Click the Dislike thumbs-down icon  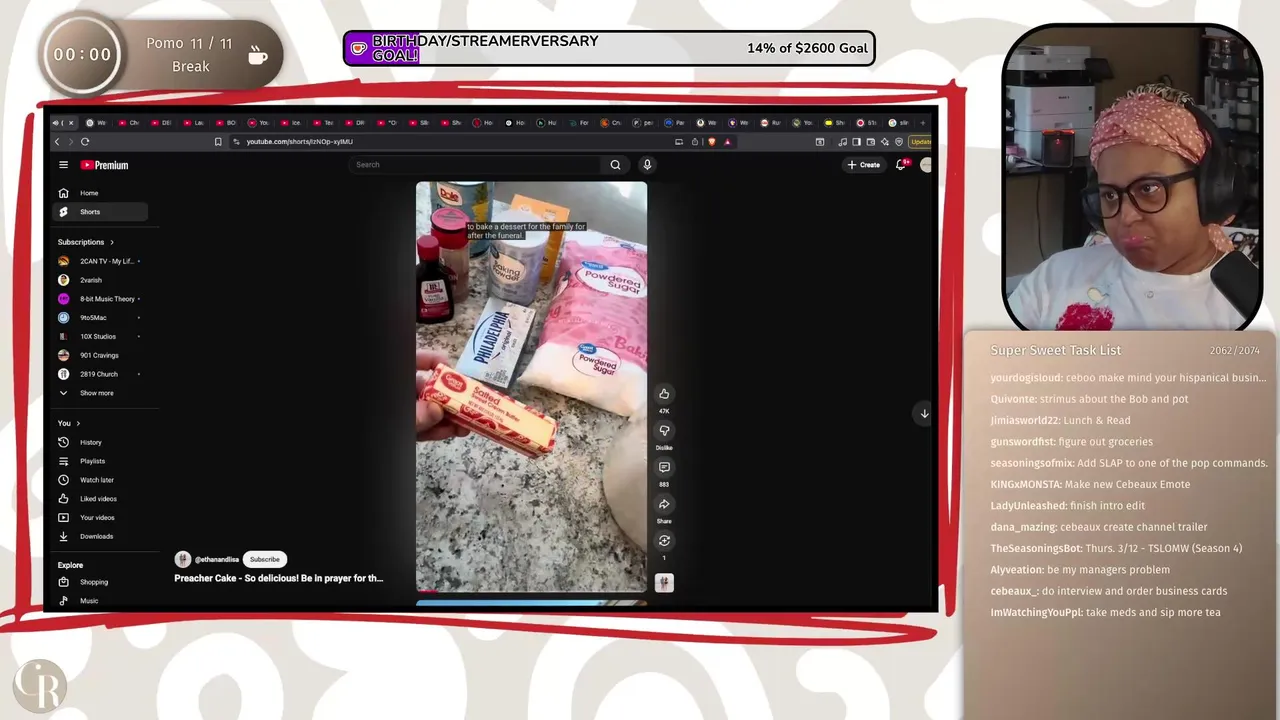[664, 431]
